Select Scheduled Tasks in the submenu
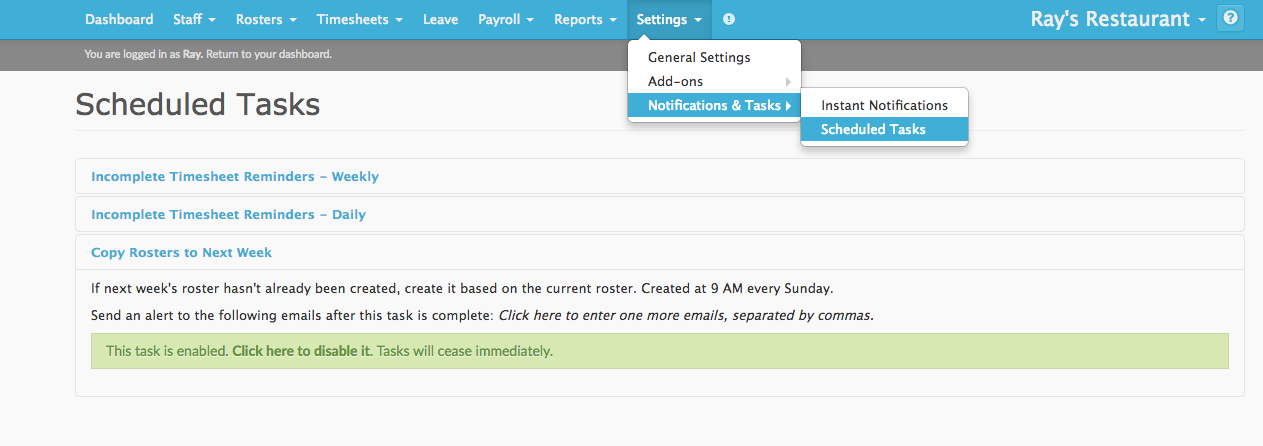Viewport: 1263px width, 446px height. [884, 129]
